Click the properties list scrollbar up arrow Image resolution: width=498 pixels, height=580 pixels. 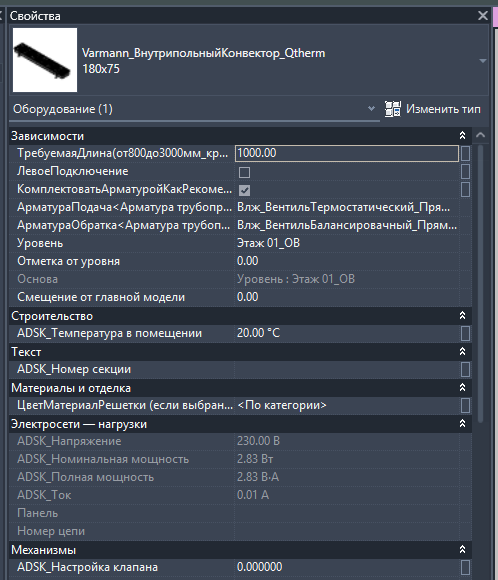click(480, 135)
